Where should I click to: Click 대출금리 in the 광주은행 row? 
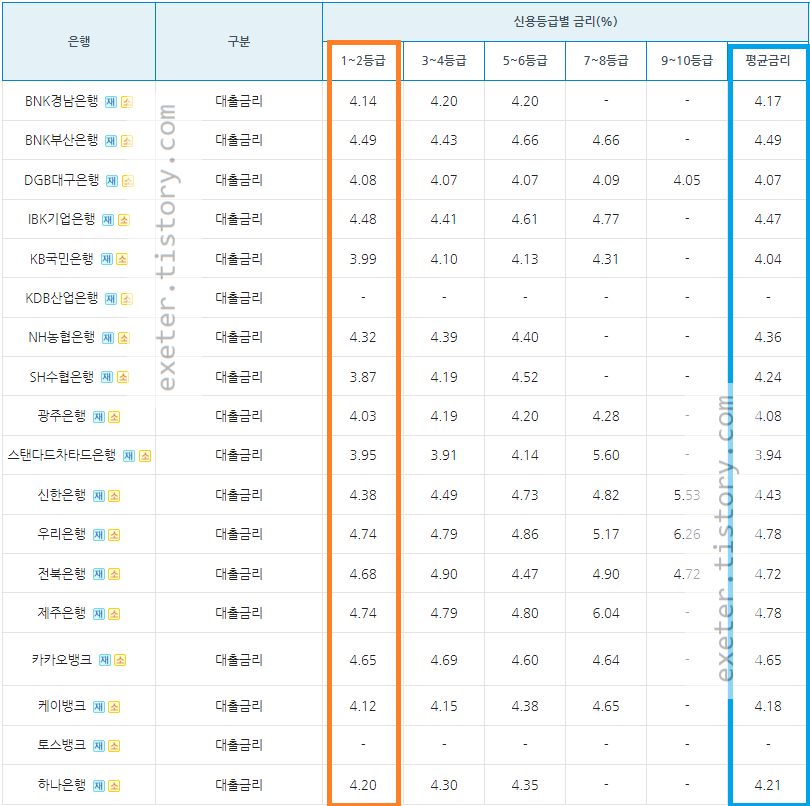tap(239, 416)
